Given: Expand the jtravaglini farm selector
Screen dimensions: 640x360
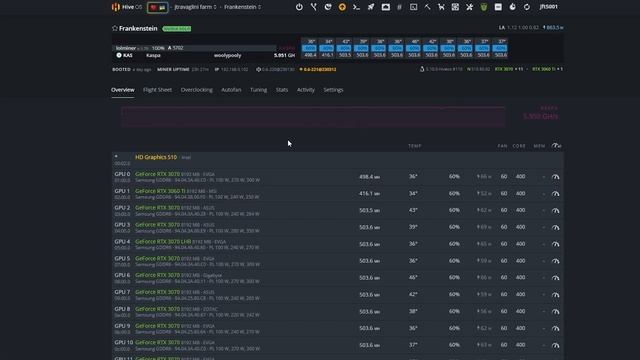Looking at the screenshot, I should pos(195,7).
